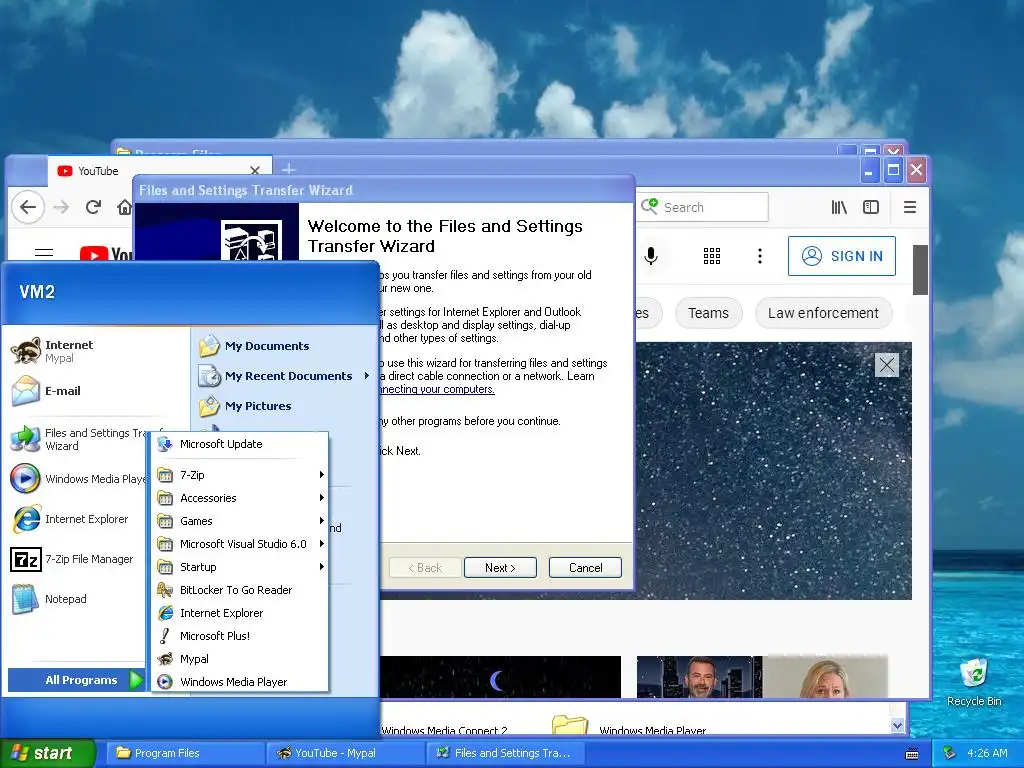Viewport: 1024px width, 768px height.
Task: Open the YouTube apps grid
Action: pos(712,256)
